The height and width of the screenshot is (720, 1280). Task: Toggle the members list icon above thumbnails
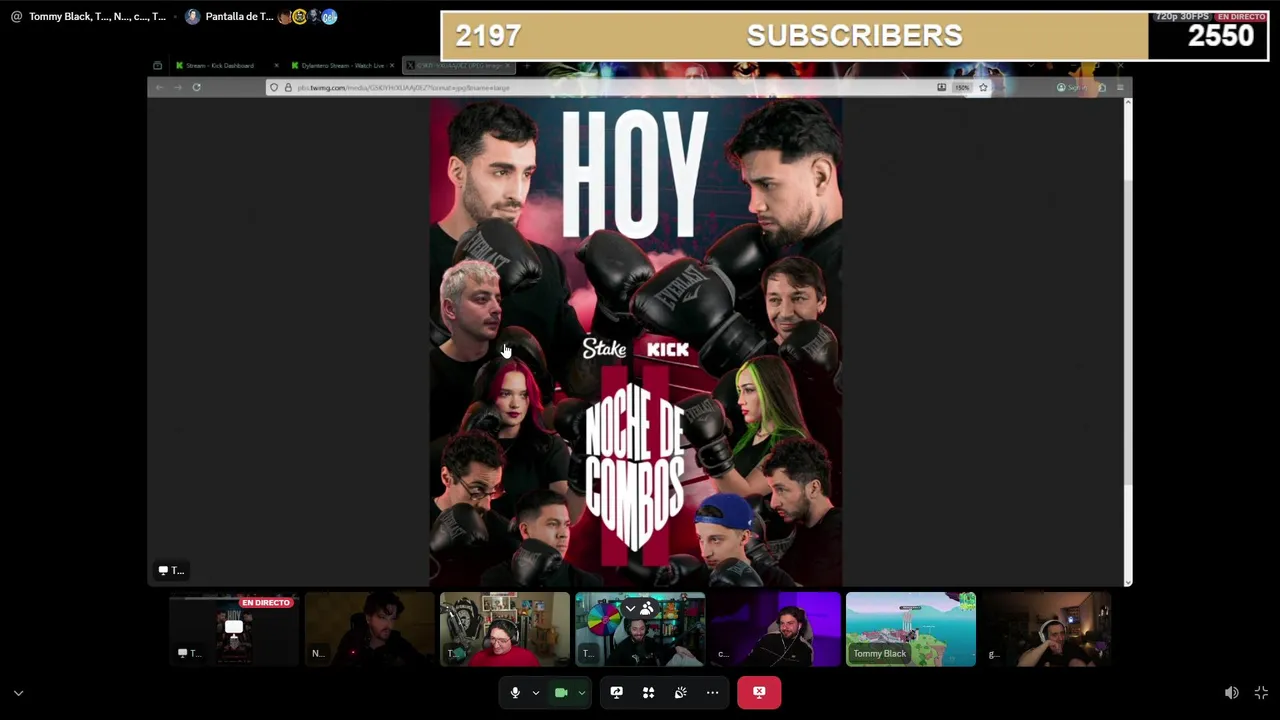[647, 608]
